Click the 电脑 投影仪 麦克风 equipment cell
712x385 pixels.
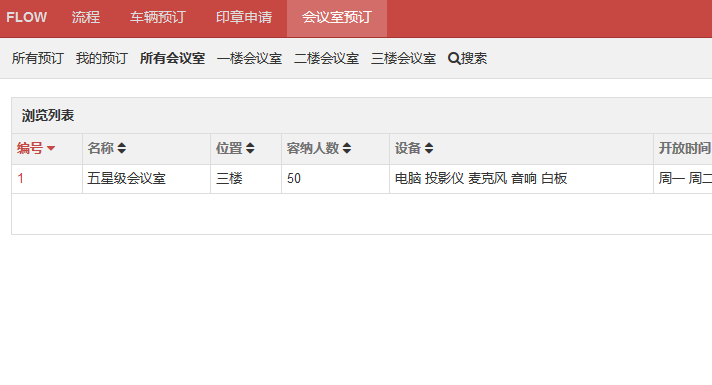(521, 179)
